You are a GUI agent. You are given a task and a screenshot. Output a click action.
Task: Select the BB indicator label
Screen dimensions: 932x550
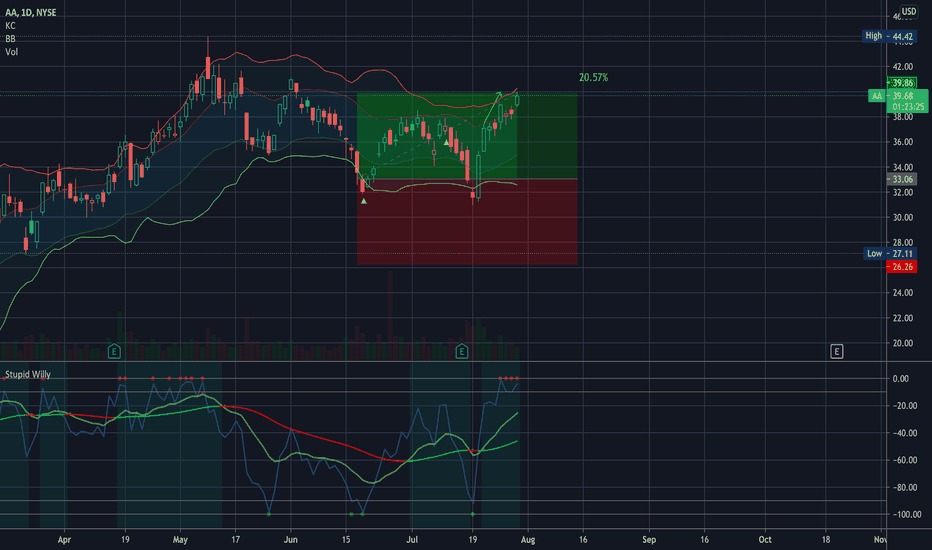click(10, 39)
